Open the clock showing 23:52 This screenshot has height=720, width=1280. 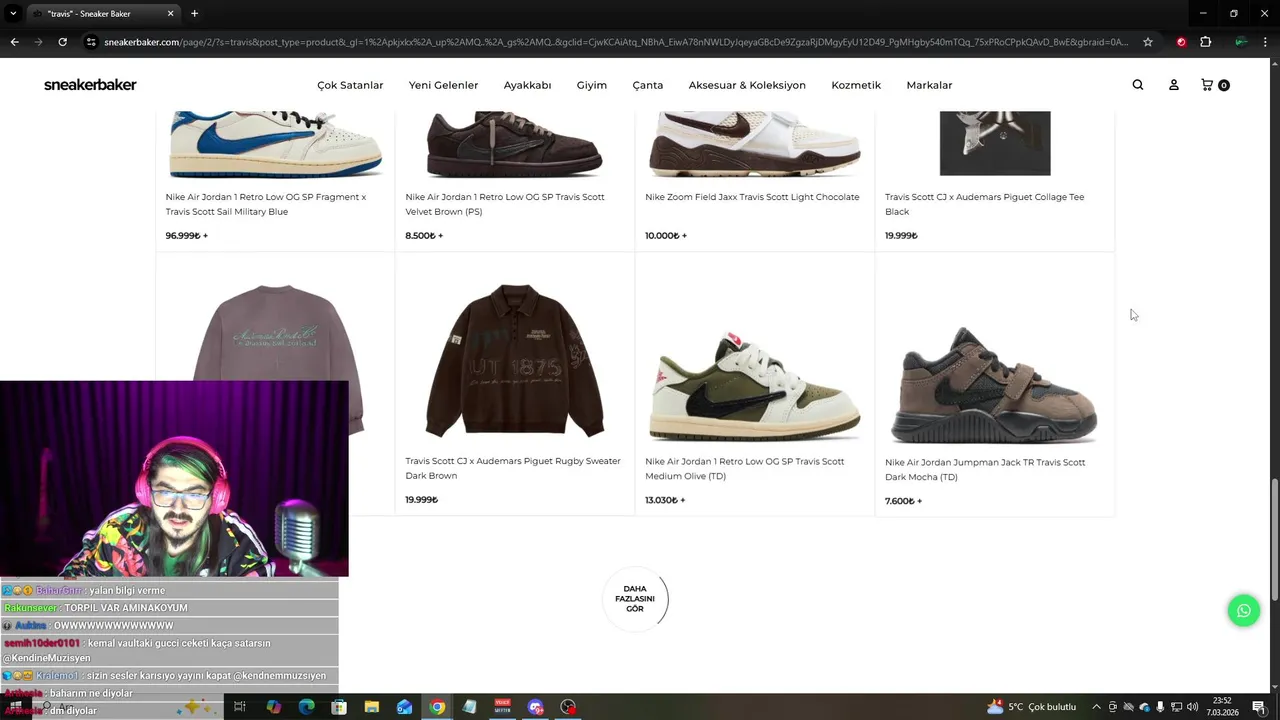tap(1222, 707)
